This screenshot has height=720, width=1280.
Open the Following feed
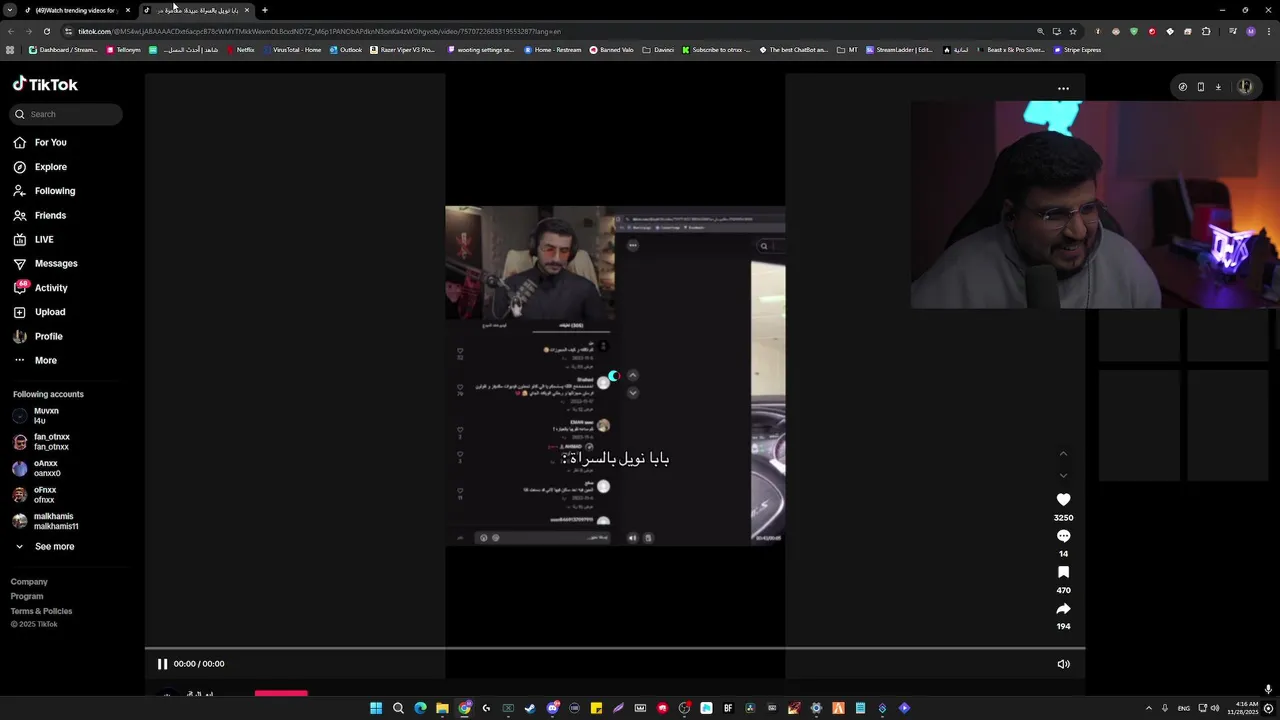(44, 191)
